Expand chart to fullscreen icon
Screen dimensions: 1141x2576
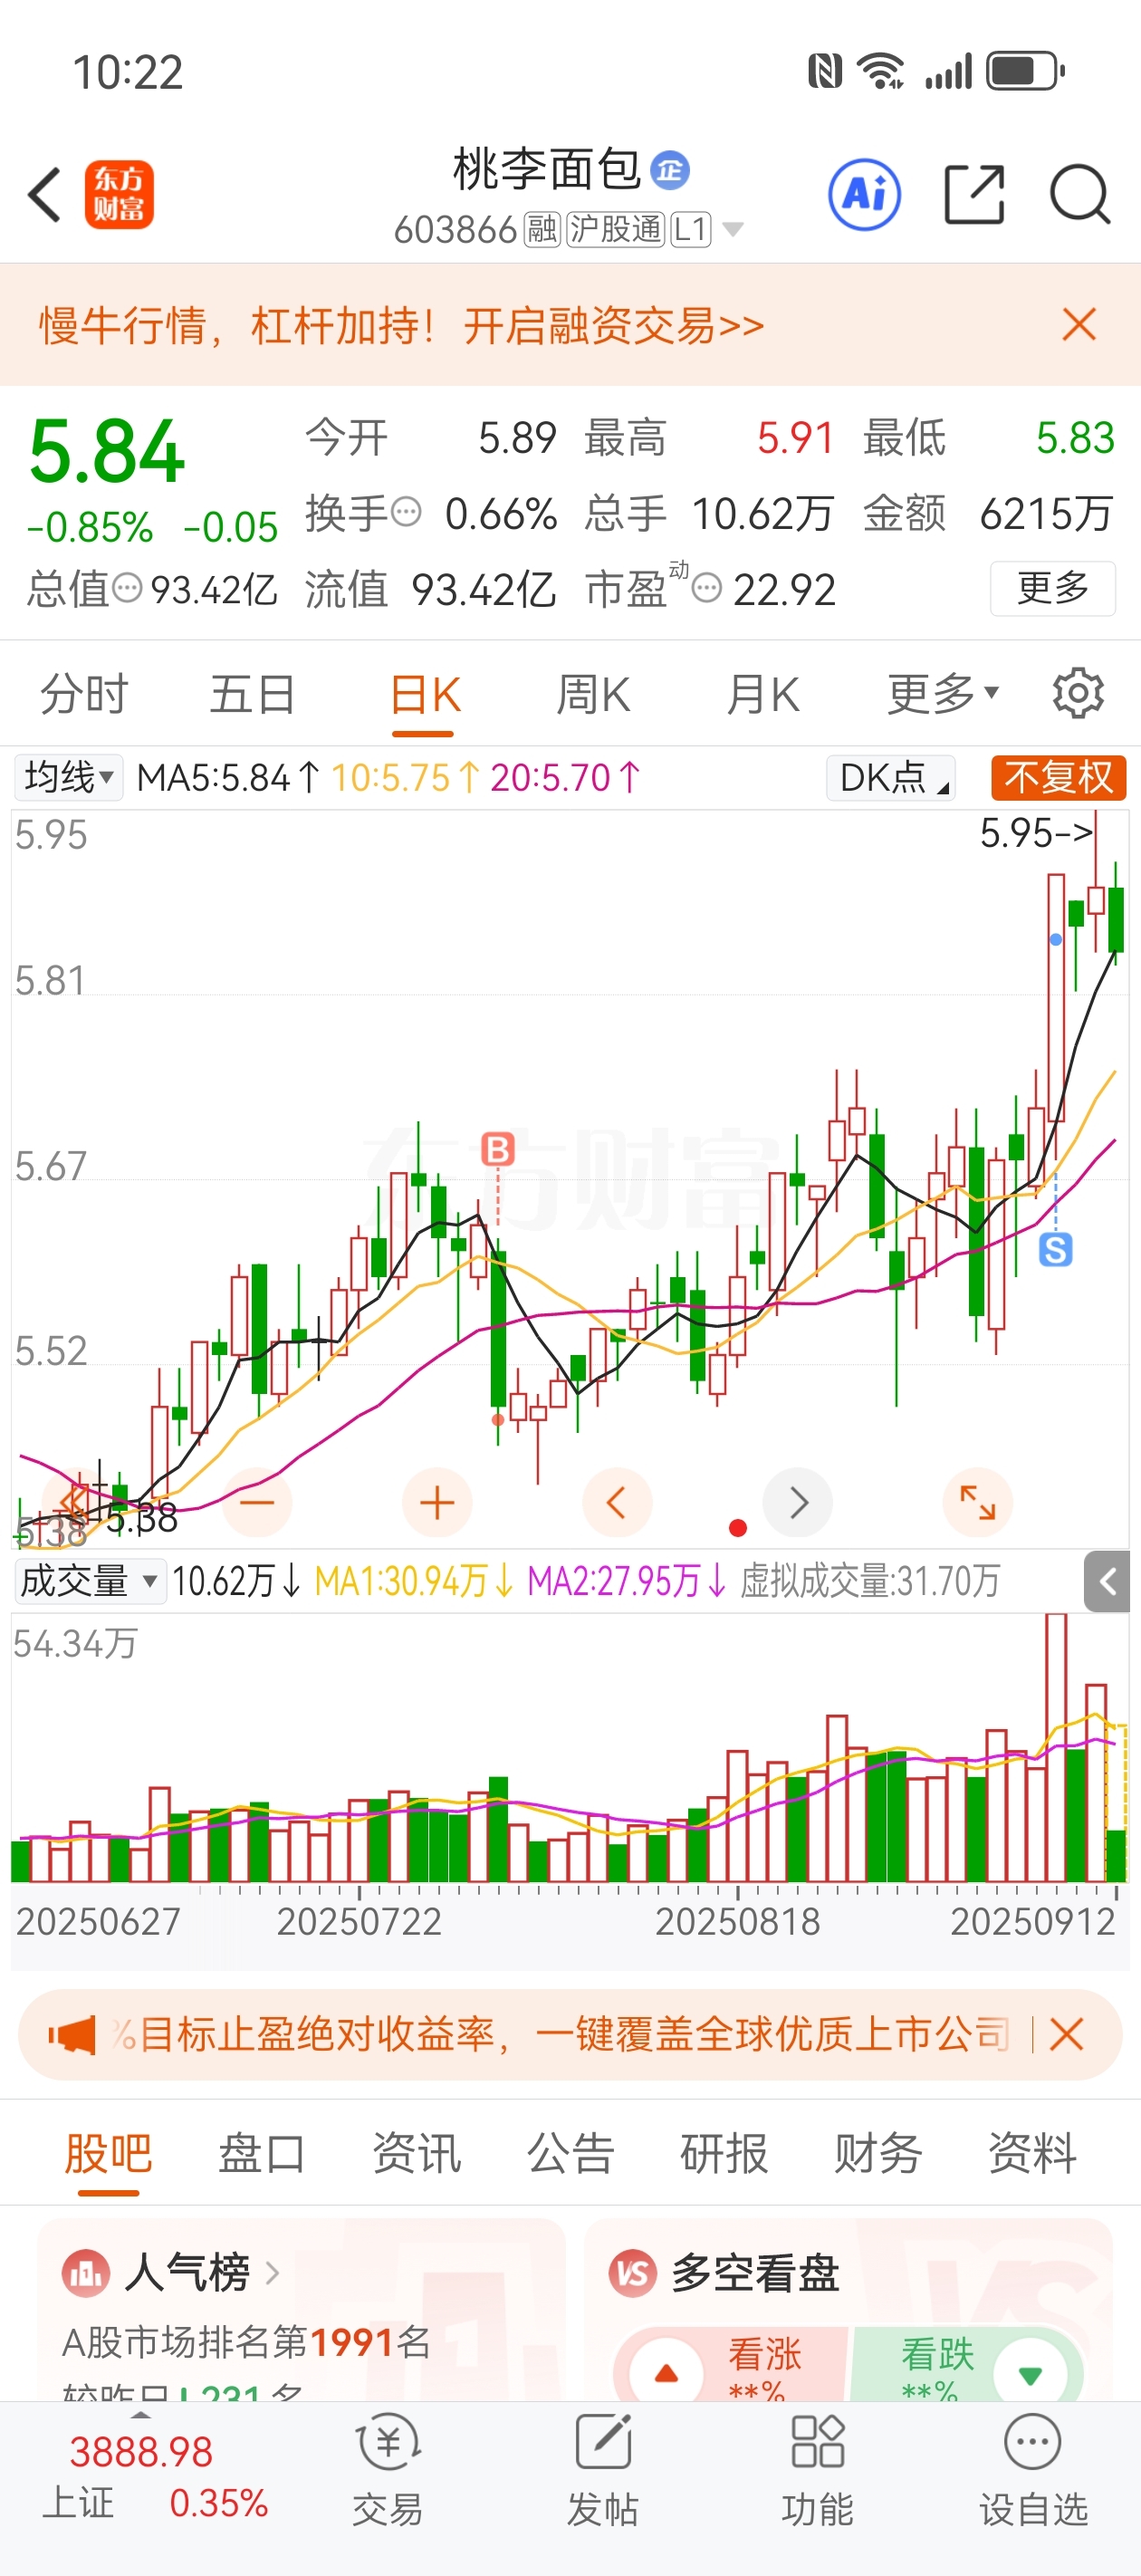978,1502
